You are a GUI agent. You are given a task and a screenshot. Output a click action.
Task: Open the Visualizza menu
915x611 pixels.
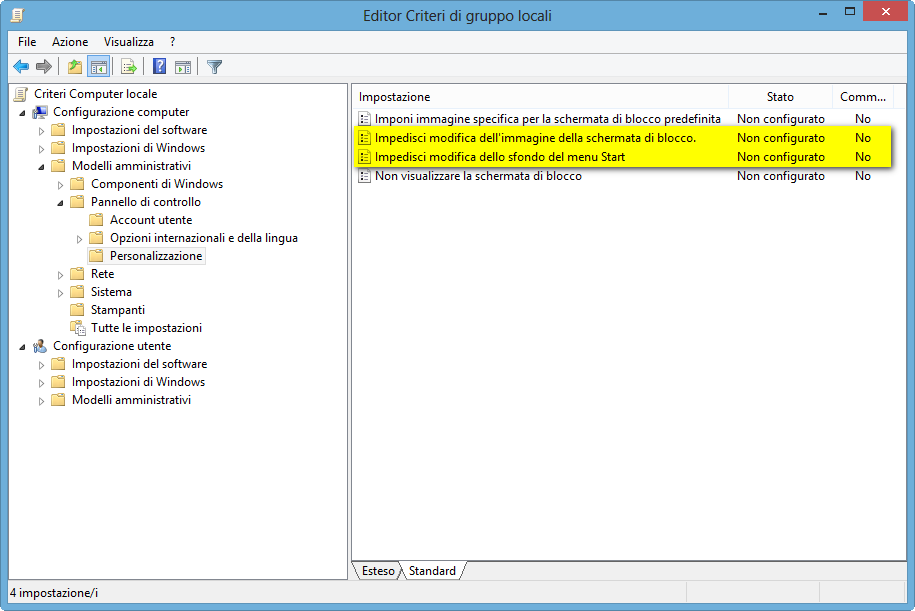pos(129,42)
